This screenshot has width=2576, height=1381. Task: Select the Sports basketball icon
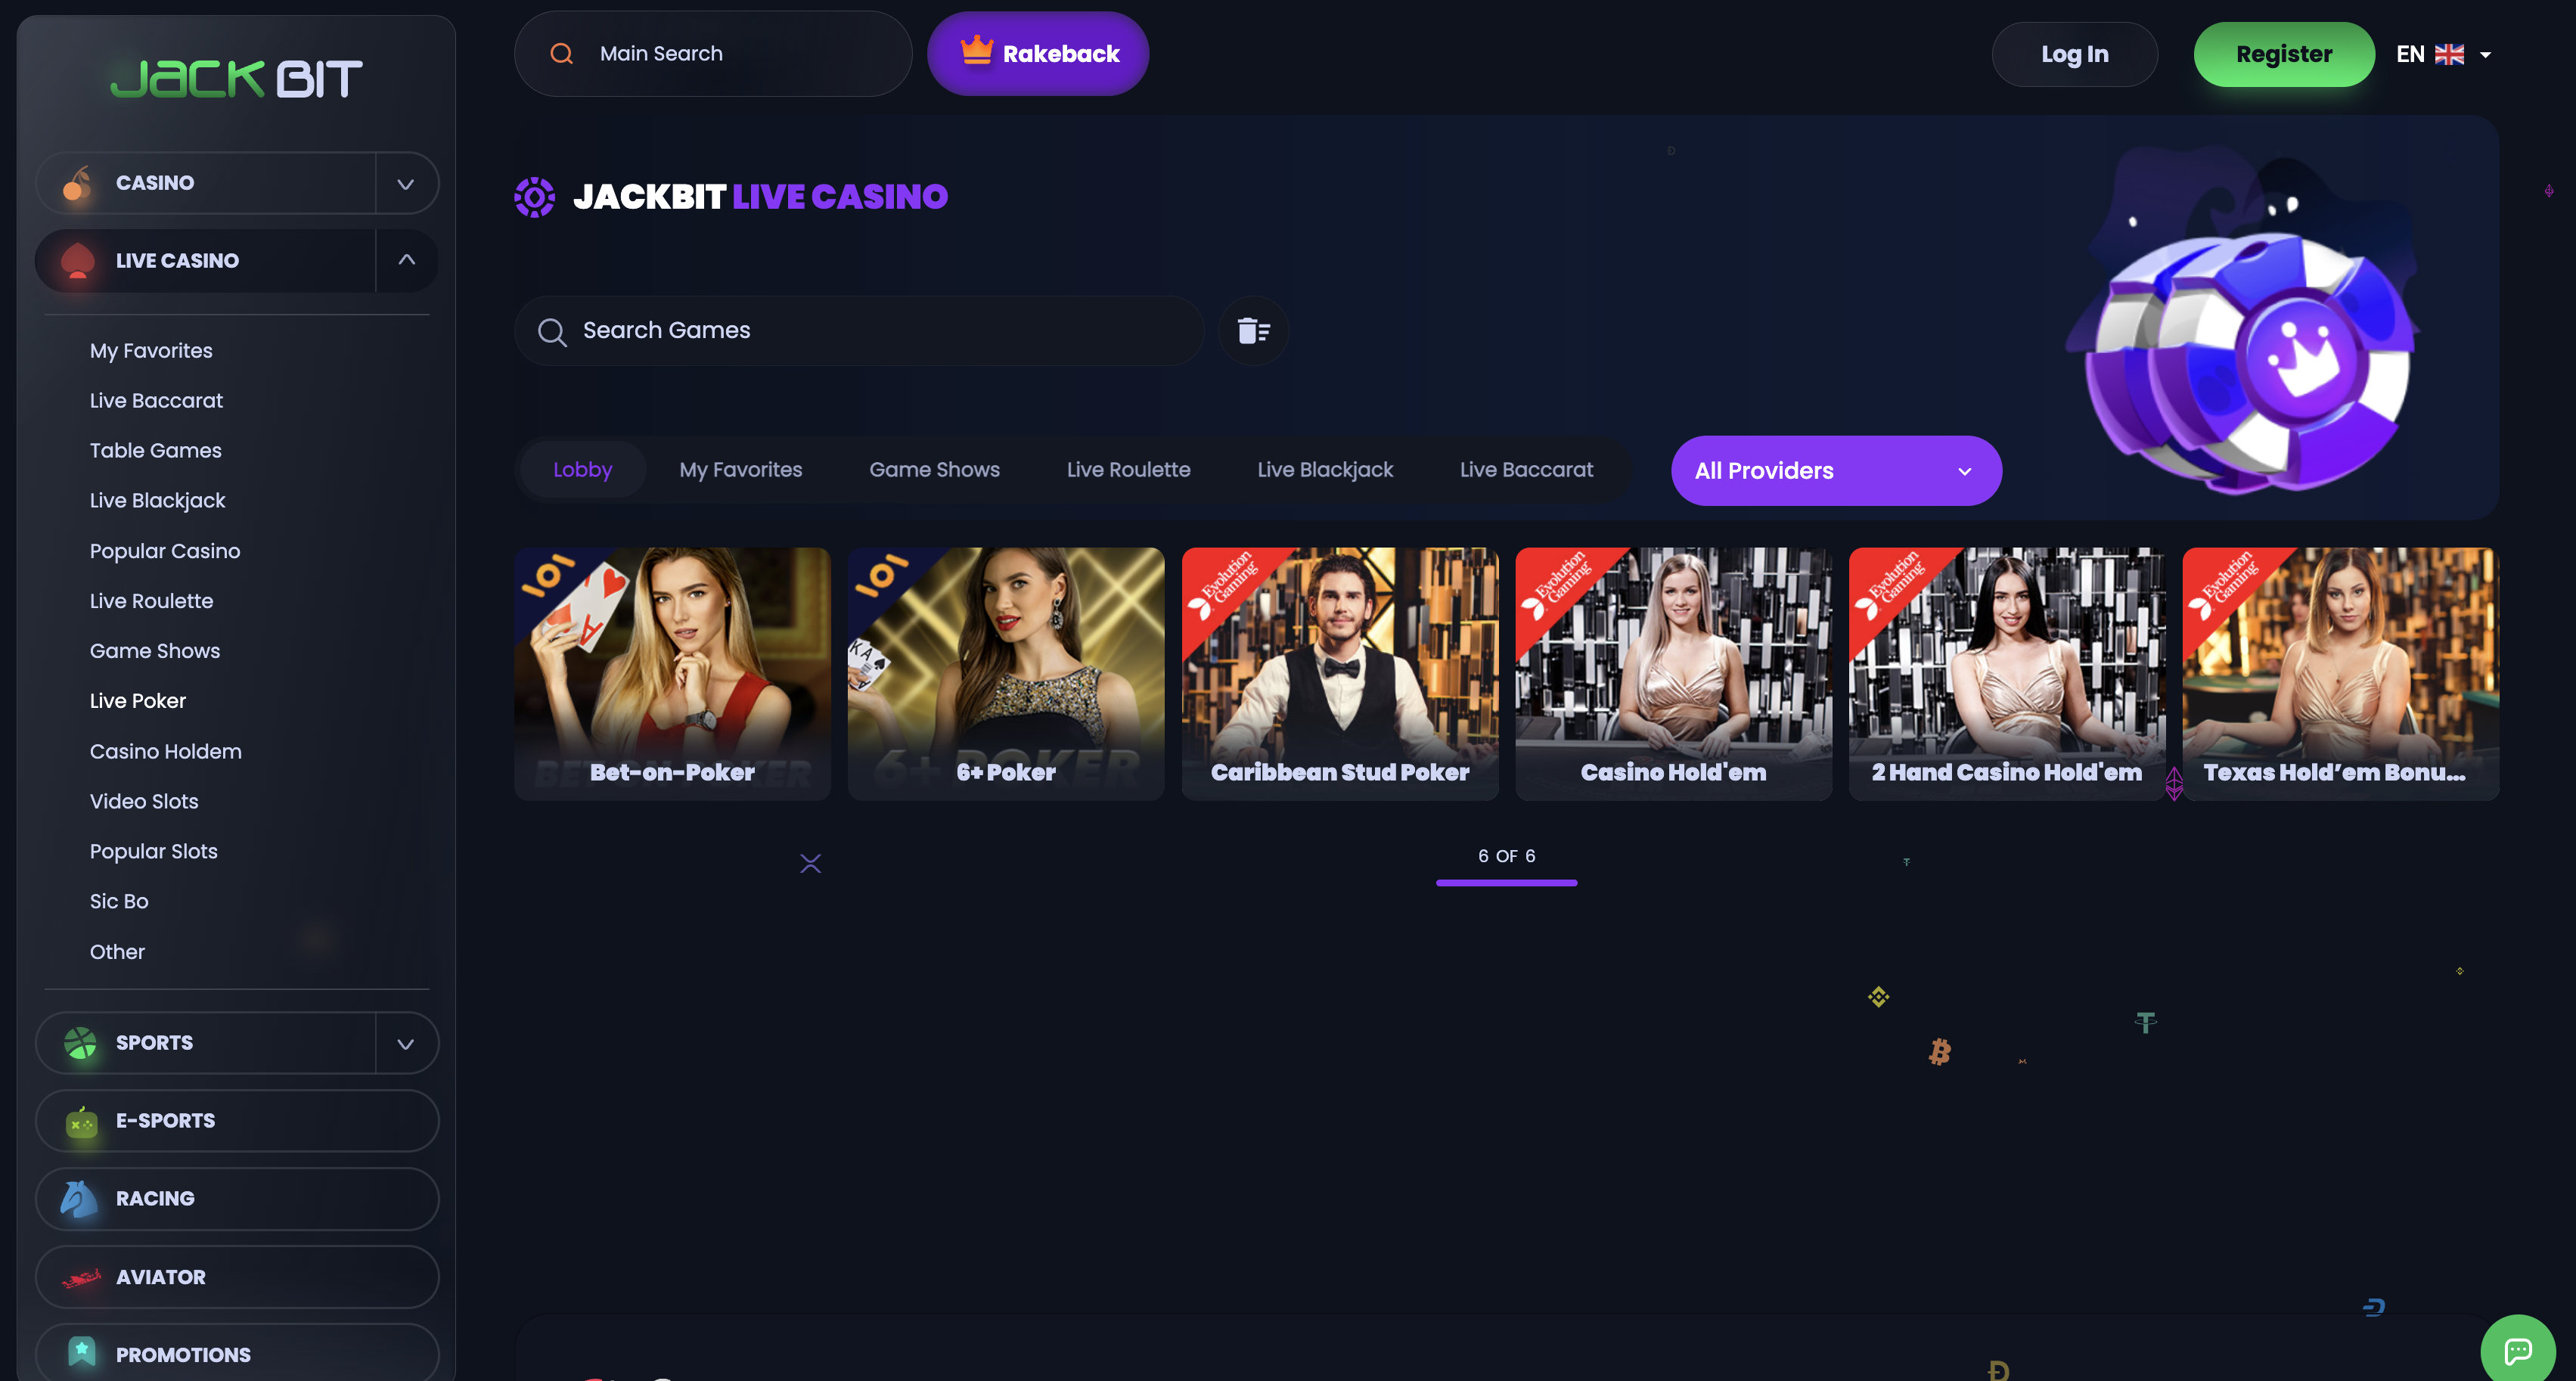click(80, 1042)
